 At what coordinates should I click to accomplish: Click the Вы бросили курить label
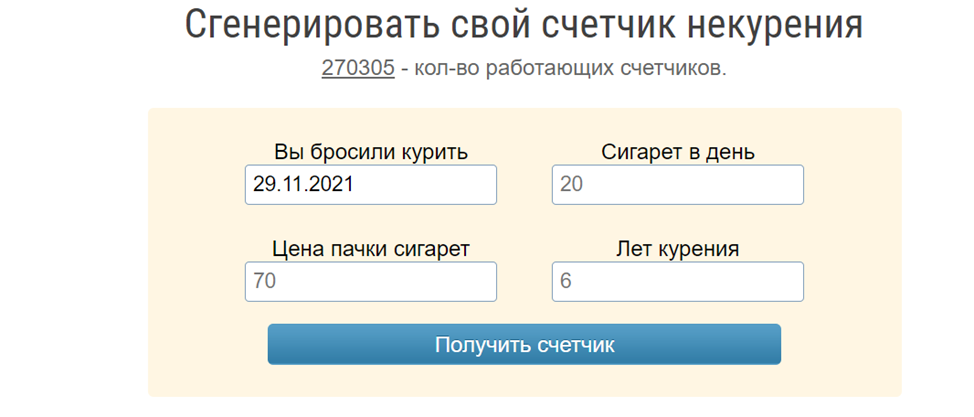click(x=370, y=152)
